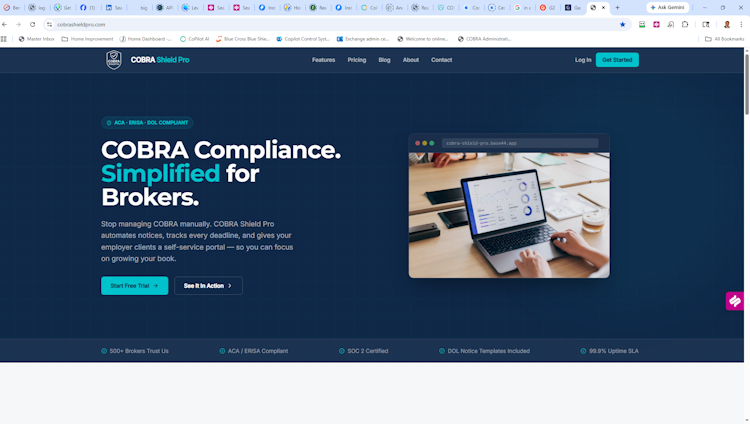Switch to the G2 tab
This screenshot has width=750, height=424.
pos(548,8)
